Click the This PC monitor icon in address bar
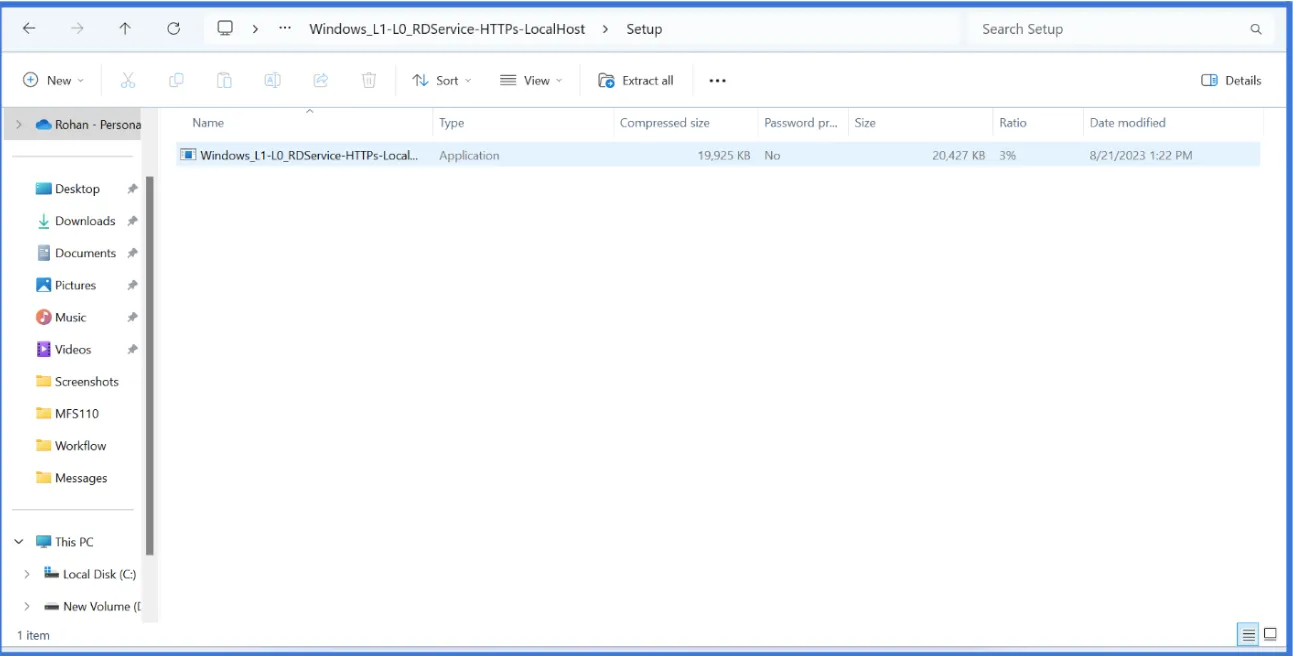Screen dimensions: 1293x656 [x=225, y=28]
